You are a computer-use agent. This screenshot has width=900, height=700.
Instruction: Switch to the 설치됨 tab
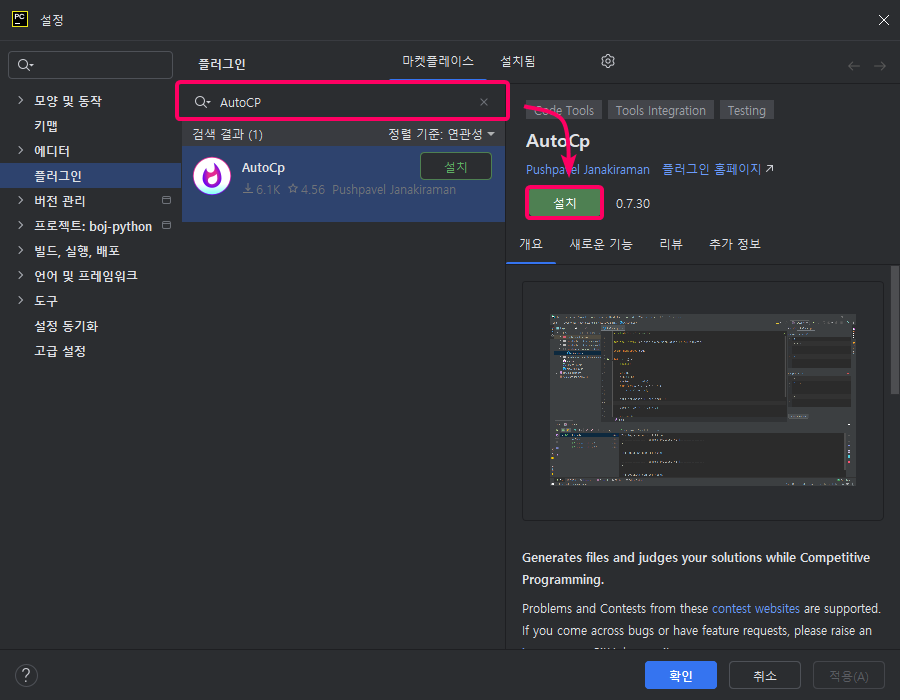click(x=518, y=61)
